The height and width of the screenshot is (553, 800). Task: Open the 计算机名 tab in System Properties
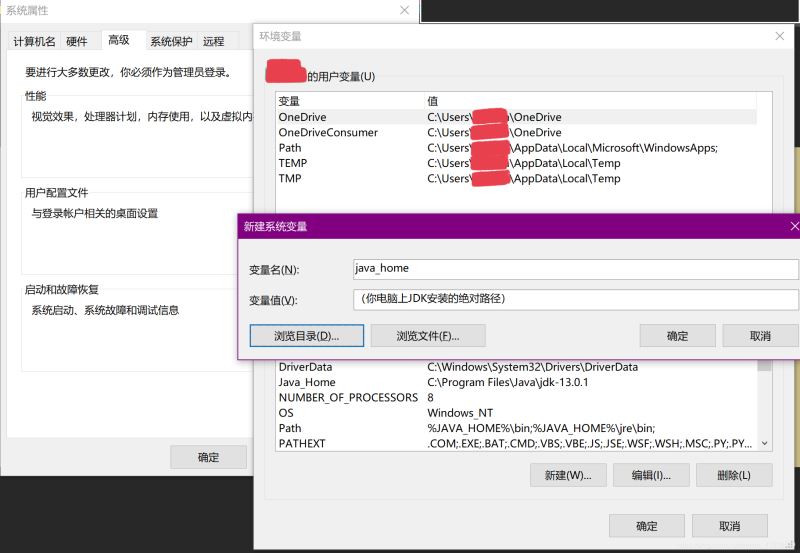point(34,41)
